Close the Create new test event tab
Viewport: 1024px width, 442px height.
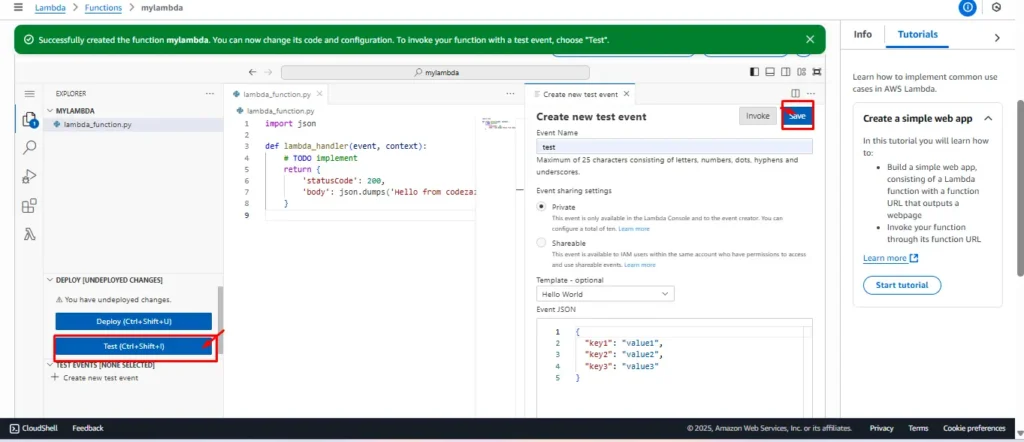(626, 94)
